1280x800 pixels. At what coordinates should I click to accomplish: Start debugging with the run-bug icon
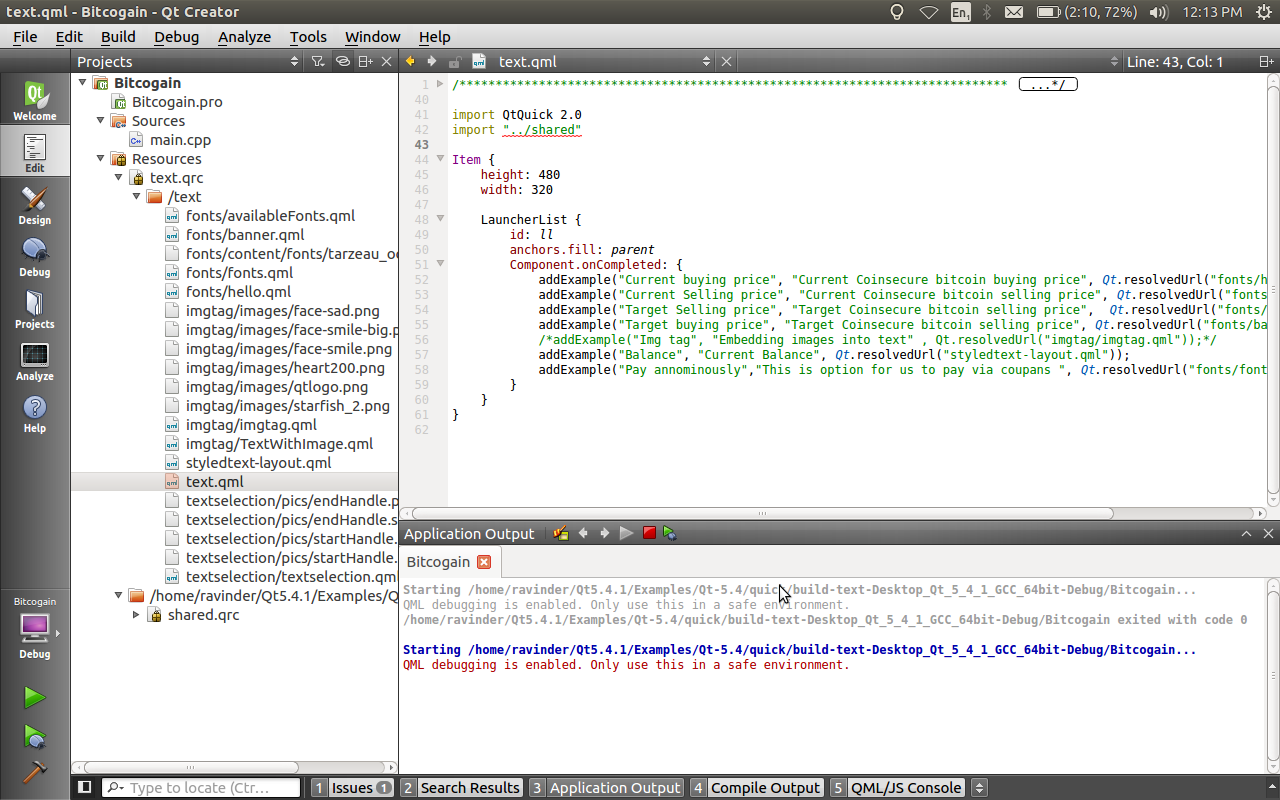[x=35, y=737]
